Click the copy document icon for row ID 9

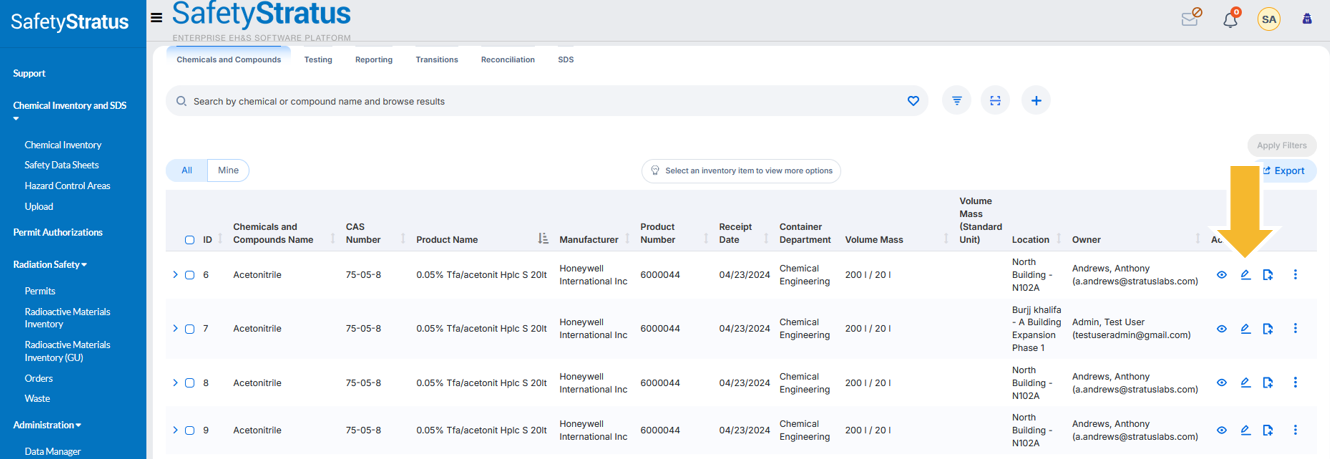pos(1268,431)
